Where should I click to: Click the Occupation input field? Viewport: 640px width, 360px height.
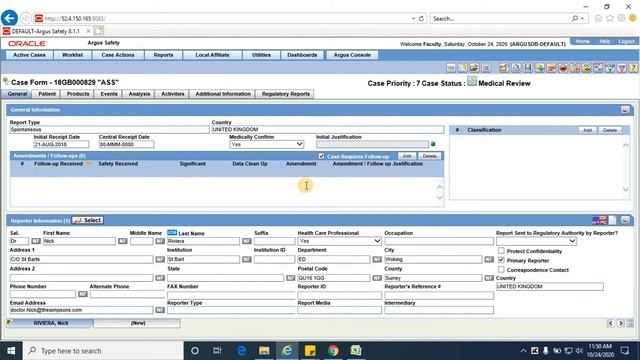tap(439, 241)
